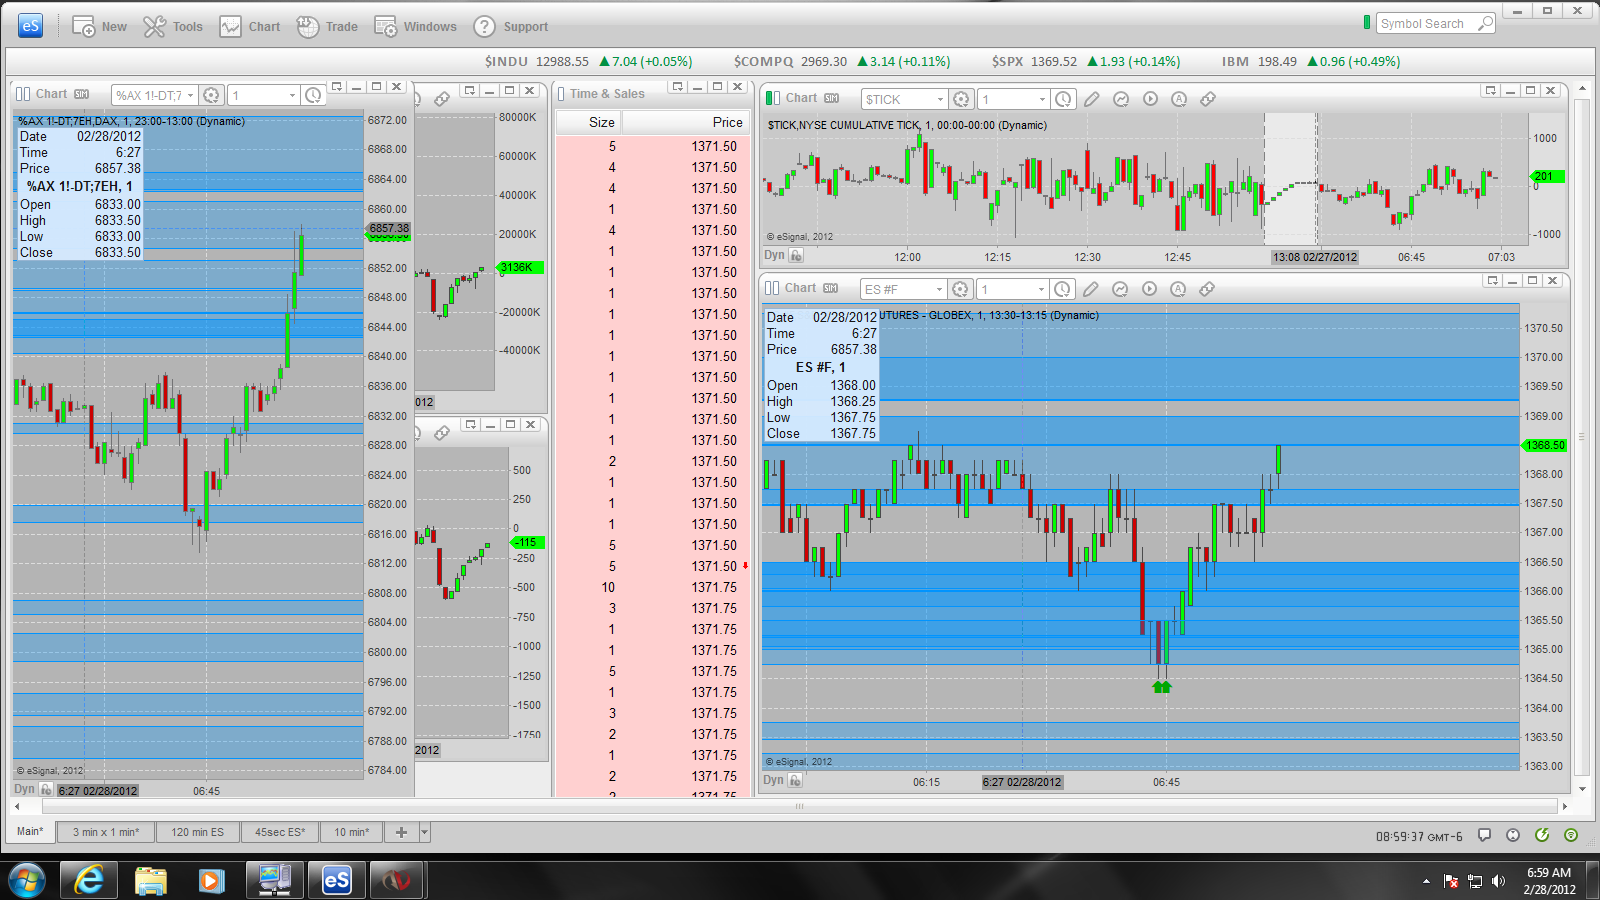Open the window options dropdown of $TICK chart

[x=1490, y=90]
